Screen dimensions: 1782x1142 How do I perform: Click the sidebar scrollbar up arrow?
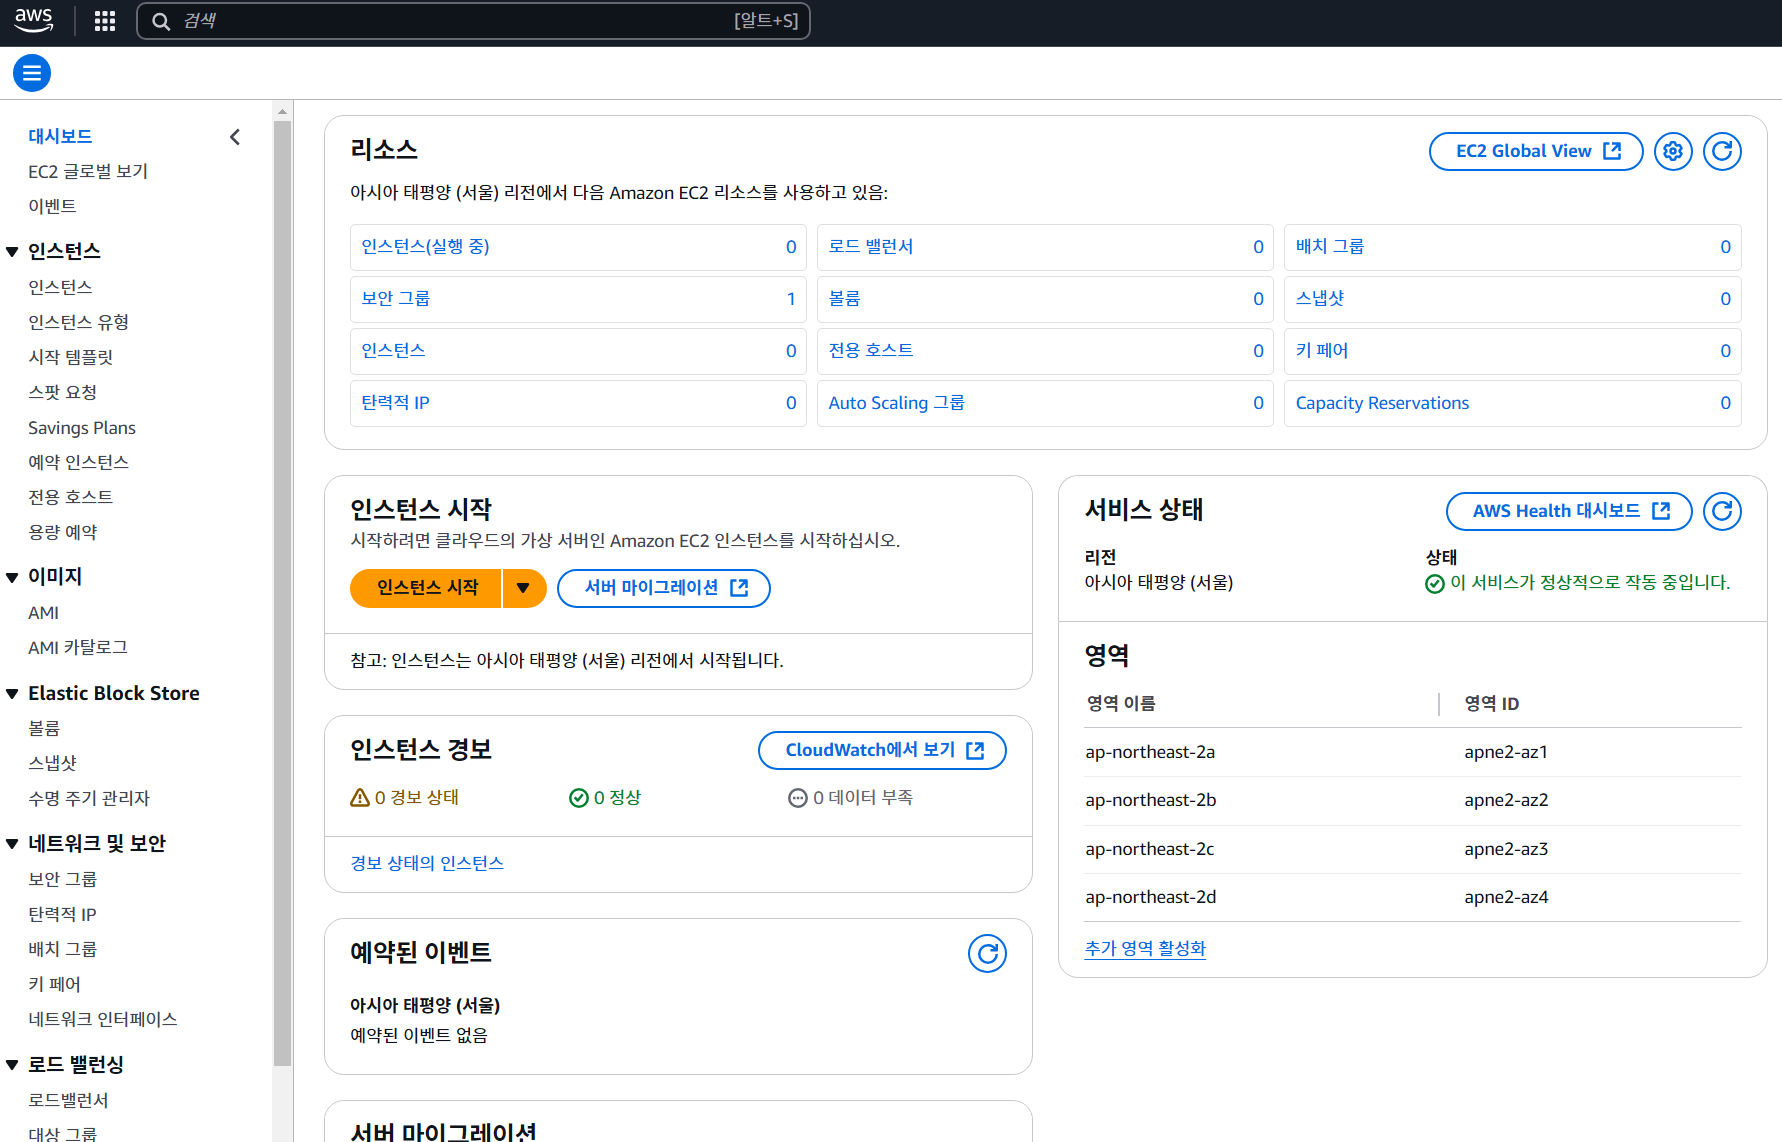pyautogui.click(x=282, y=111)
